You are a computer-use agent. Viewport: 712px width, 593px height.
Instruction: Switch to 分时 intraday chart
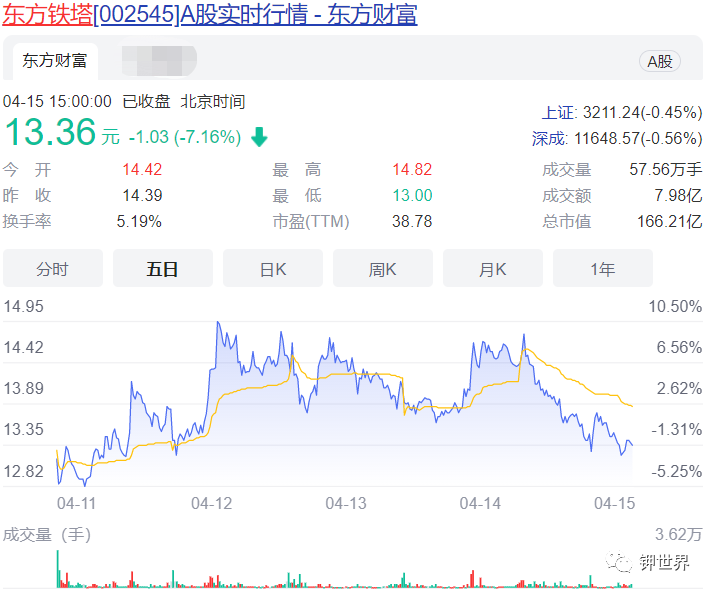53,269
